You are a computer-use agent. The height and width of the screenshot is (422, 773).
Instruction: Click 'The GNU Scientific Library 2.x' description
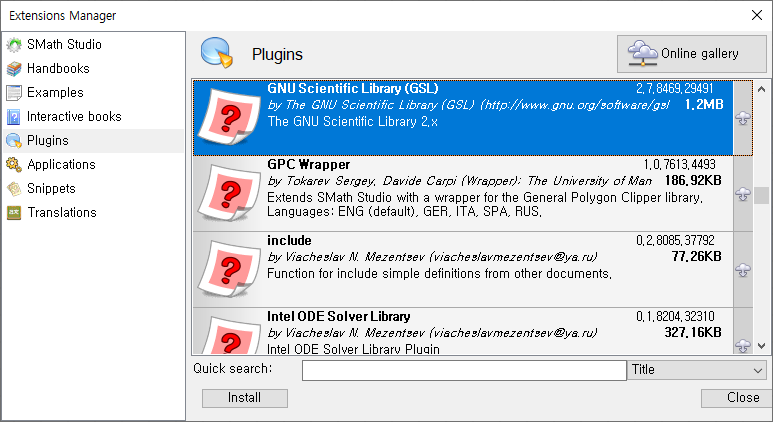(x=352, y=122)
